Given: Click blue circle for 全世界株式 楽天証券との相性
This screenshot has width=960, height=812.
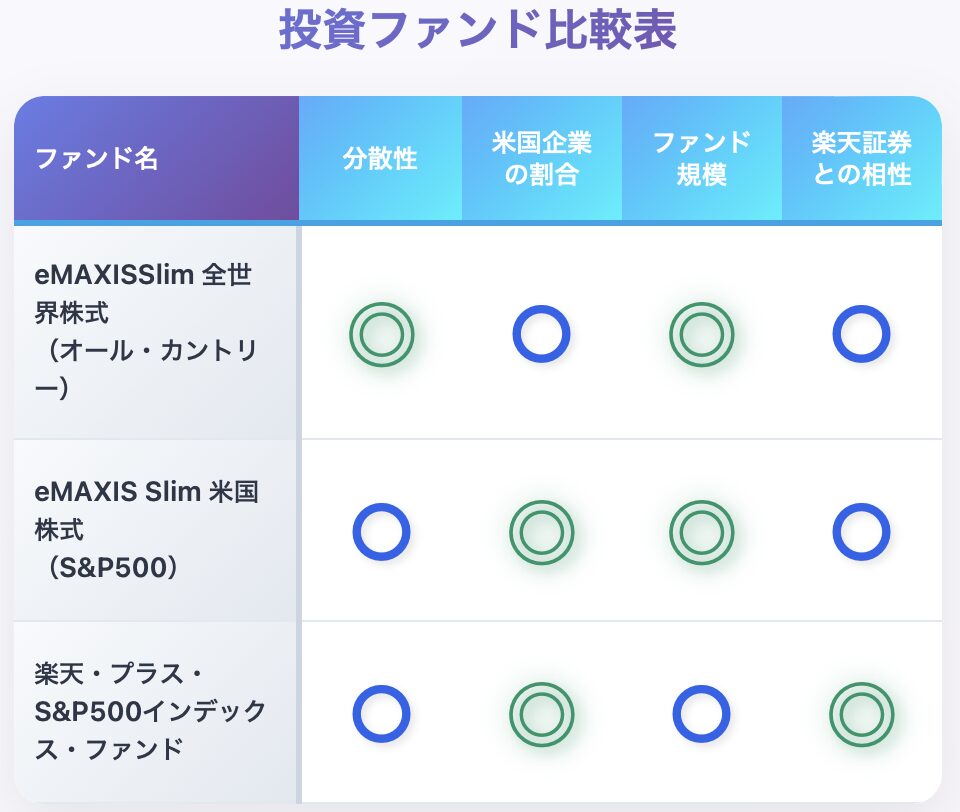Looking at the screenshot, I should pos(861,334).
